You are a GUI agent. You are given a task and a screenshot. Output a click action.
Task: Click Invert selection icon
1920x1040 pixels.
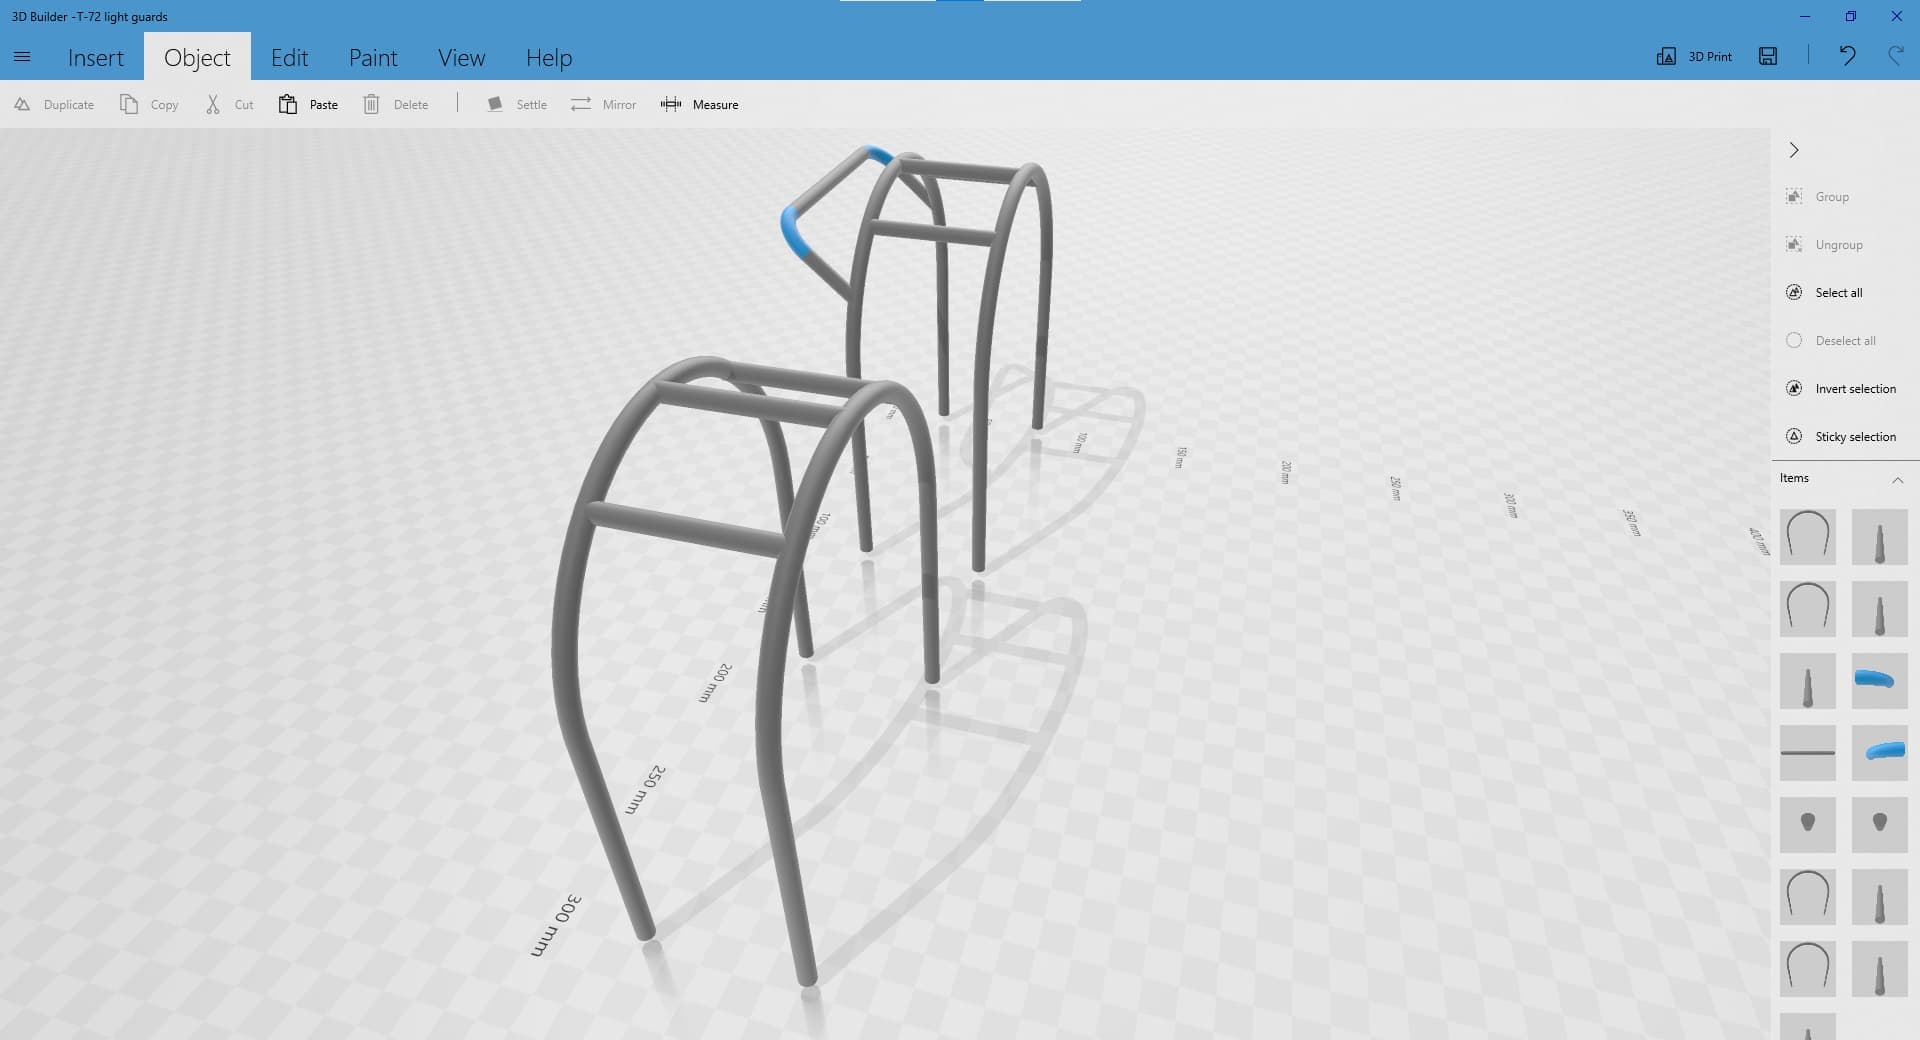[1794, 388]
